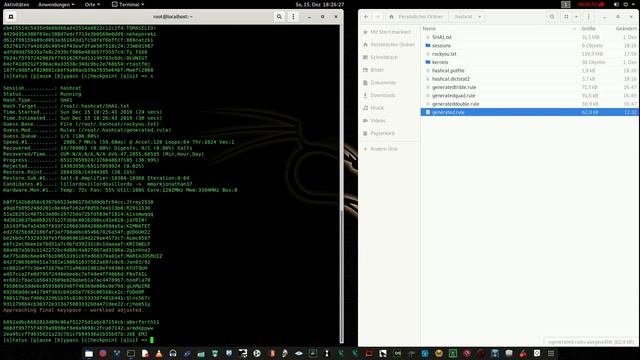Open the file manager three-dot menu
Viewport: 640px width, 360px height.
pyautogui.click(x=589, y=17)
